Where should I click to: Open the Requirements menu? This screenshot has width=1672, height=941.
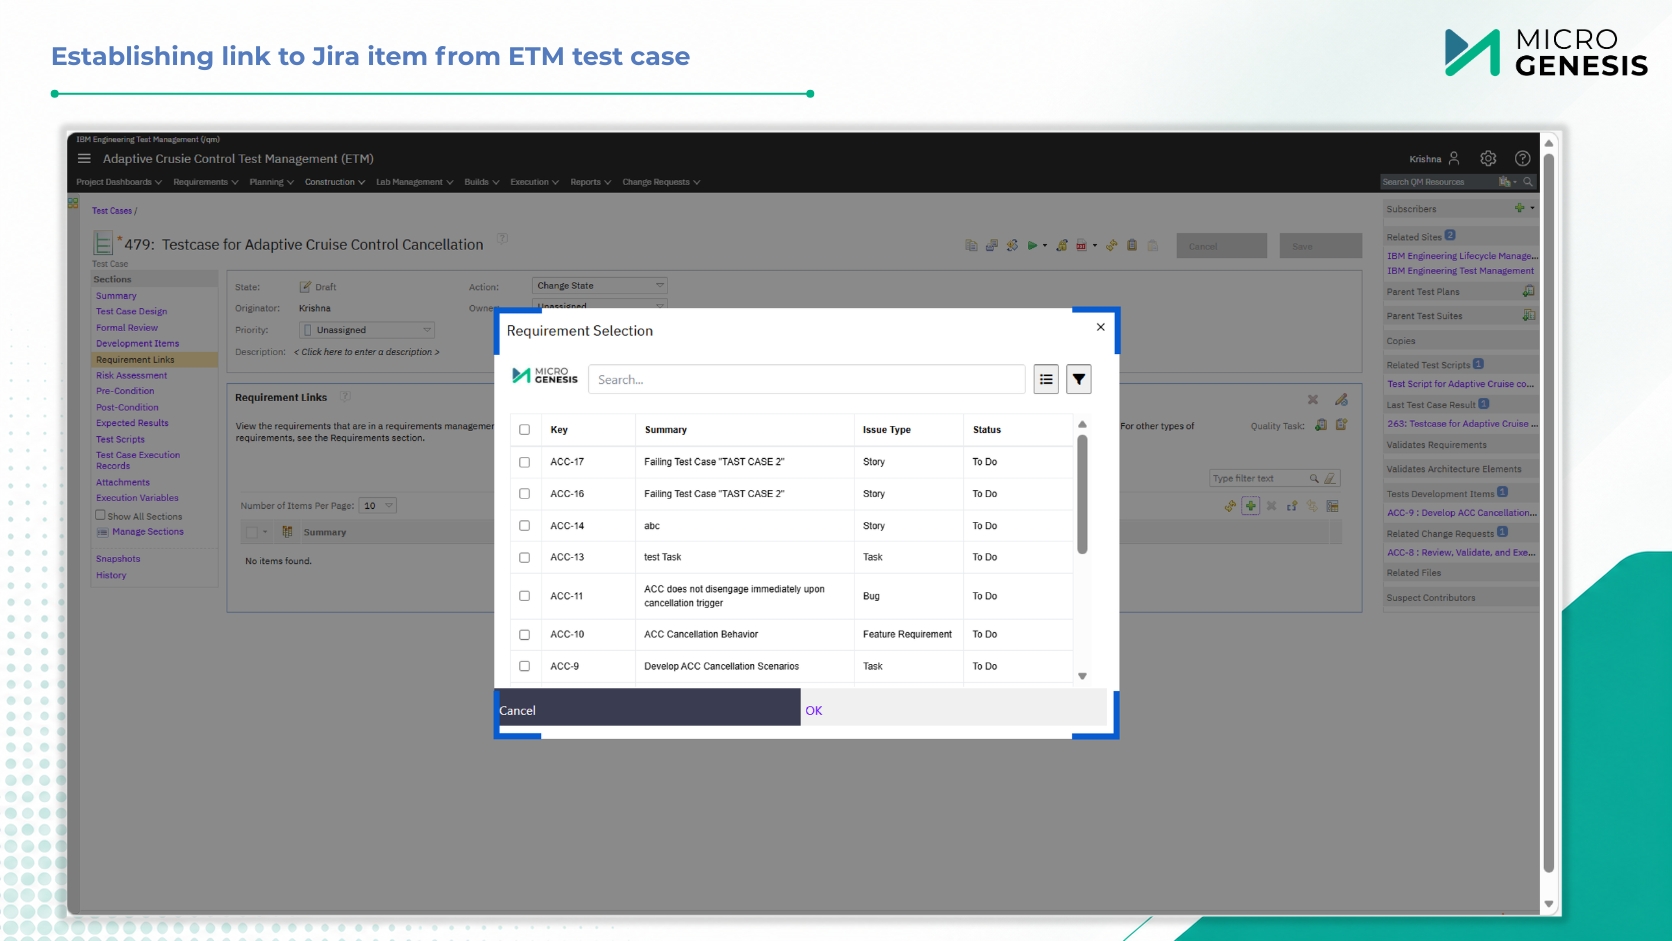(206, 182)
